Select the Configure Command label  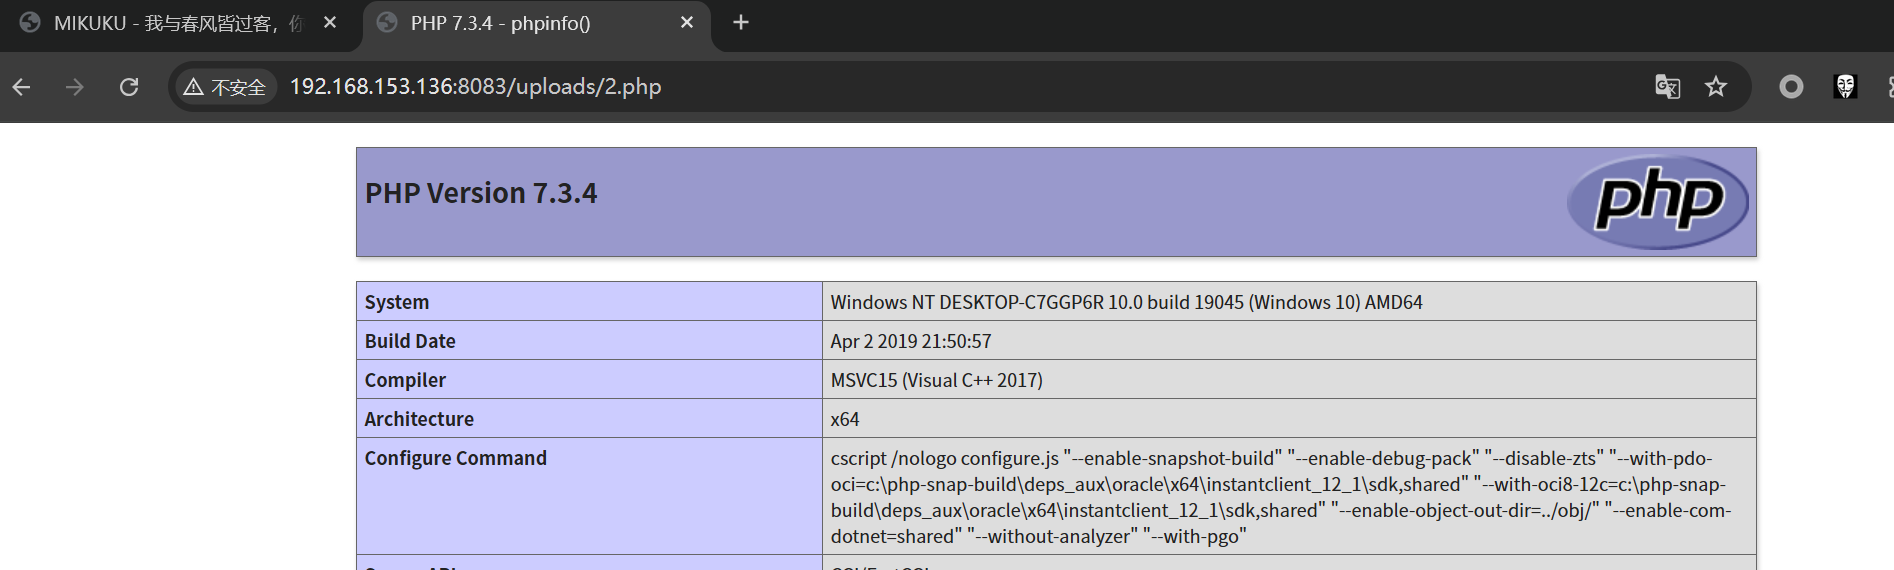(x=456, y=458)
